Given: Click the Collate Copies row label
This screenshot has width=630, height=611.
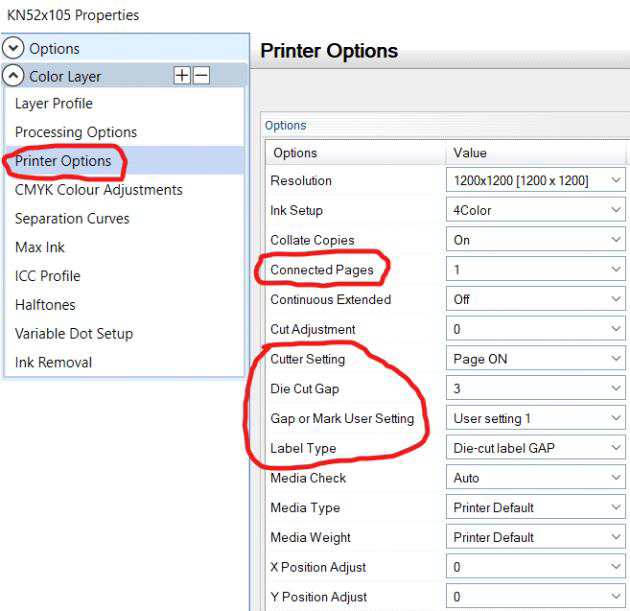Looking at the screenshot, I should coord(312,240).
